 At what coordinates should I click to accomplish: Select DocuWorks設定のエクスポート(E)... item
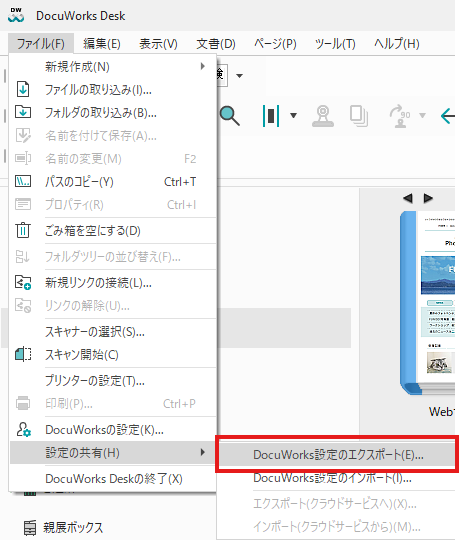pyautogui.click(x=337, y=455)
